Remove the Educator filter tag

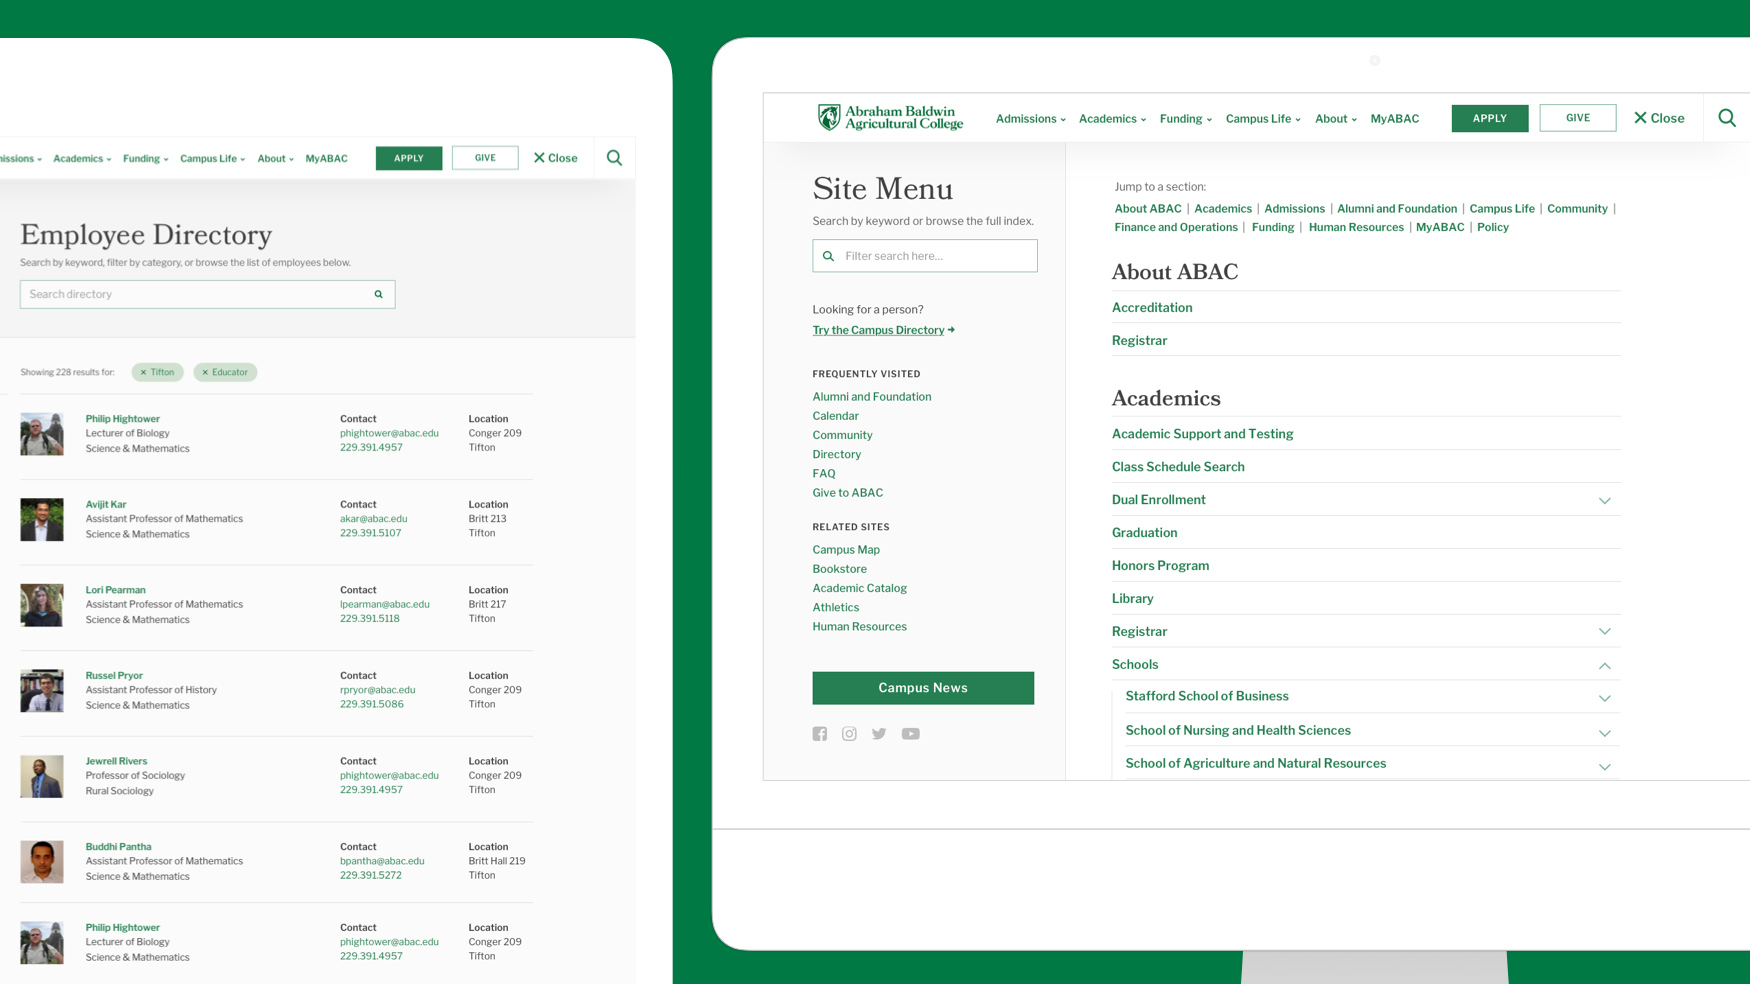pos(225,372)
